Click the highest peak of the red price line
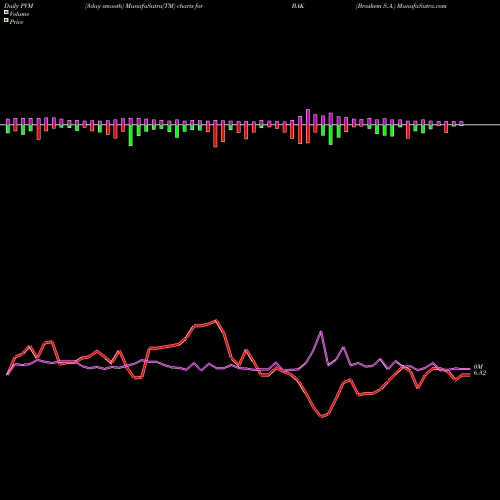Screen dimensions: 500x500 [216, 321]
